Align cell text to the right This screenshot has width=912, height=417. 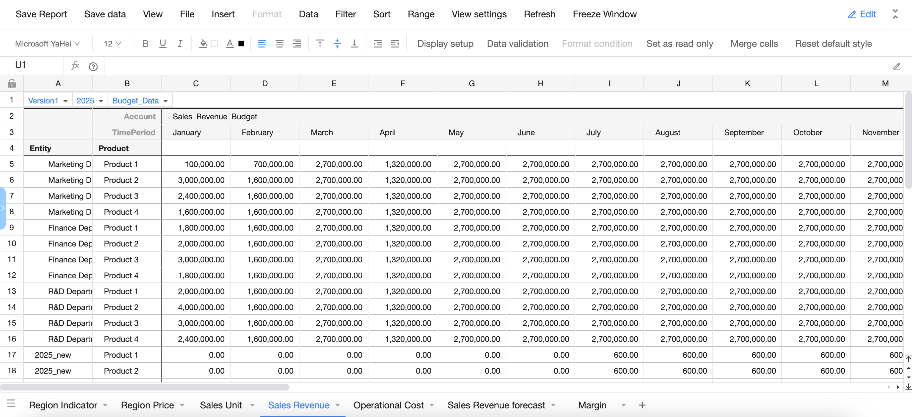(297, 44)
